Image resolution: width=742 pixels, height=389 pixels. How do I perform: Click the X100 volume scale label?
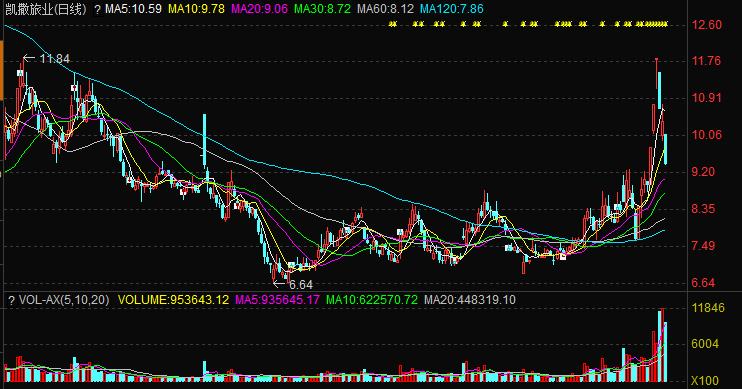click(705, 380)
